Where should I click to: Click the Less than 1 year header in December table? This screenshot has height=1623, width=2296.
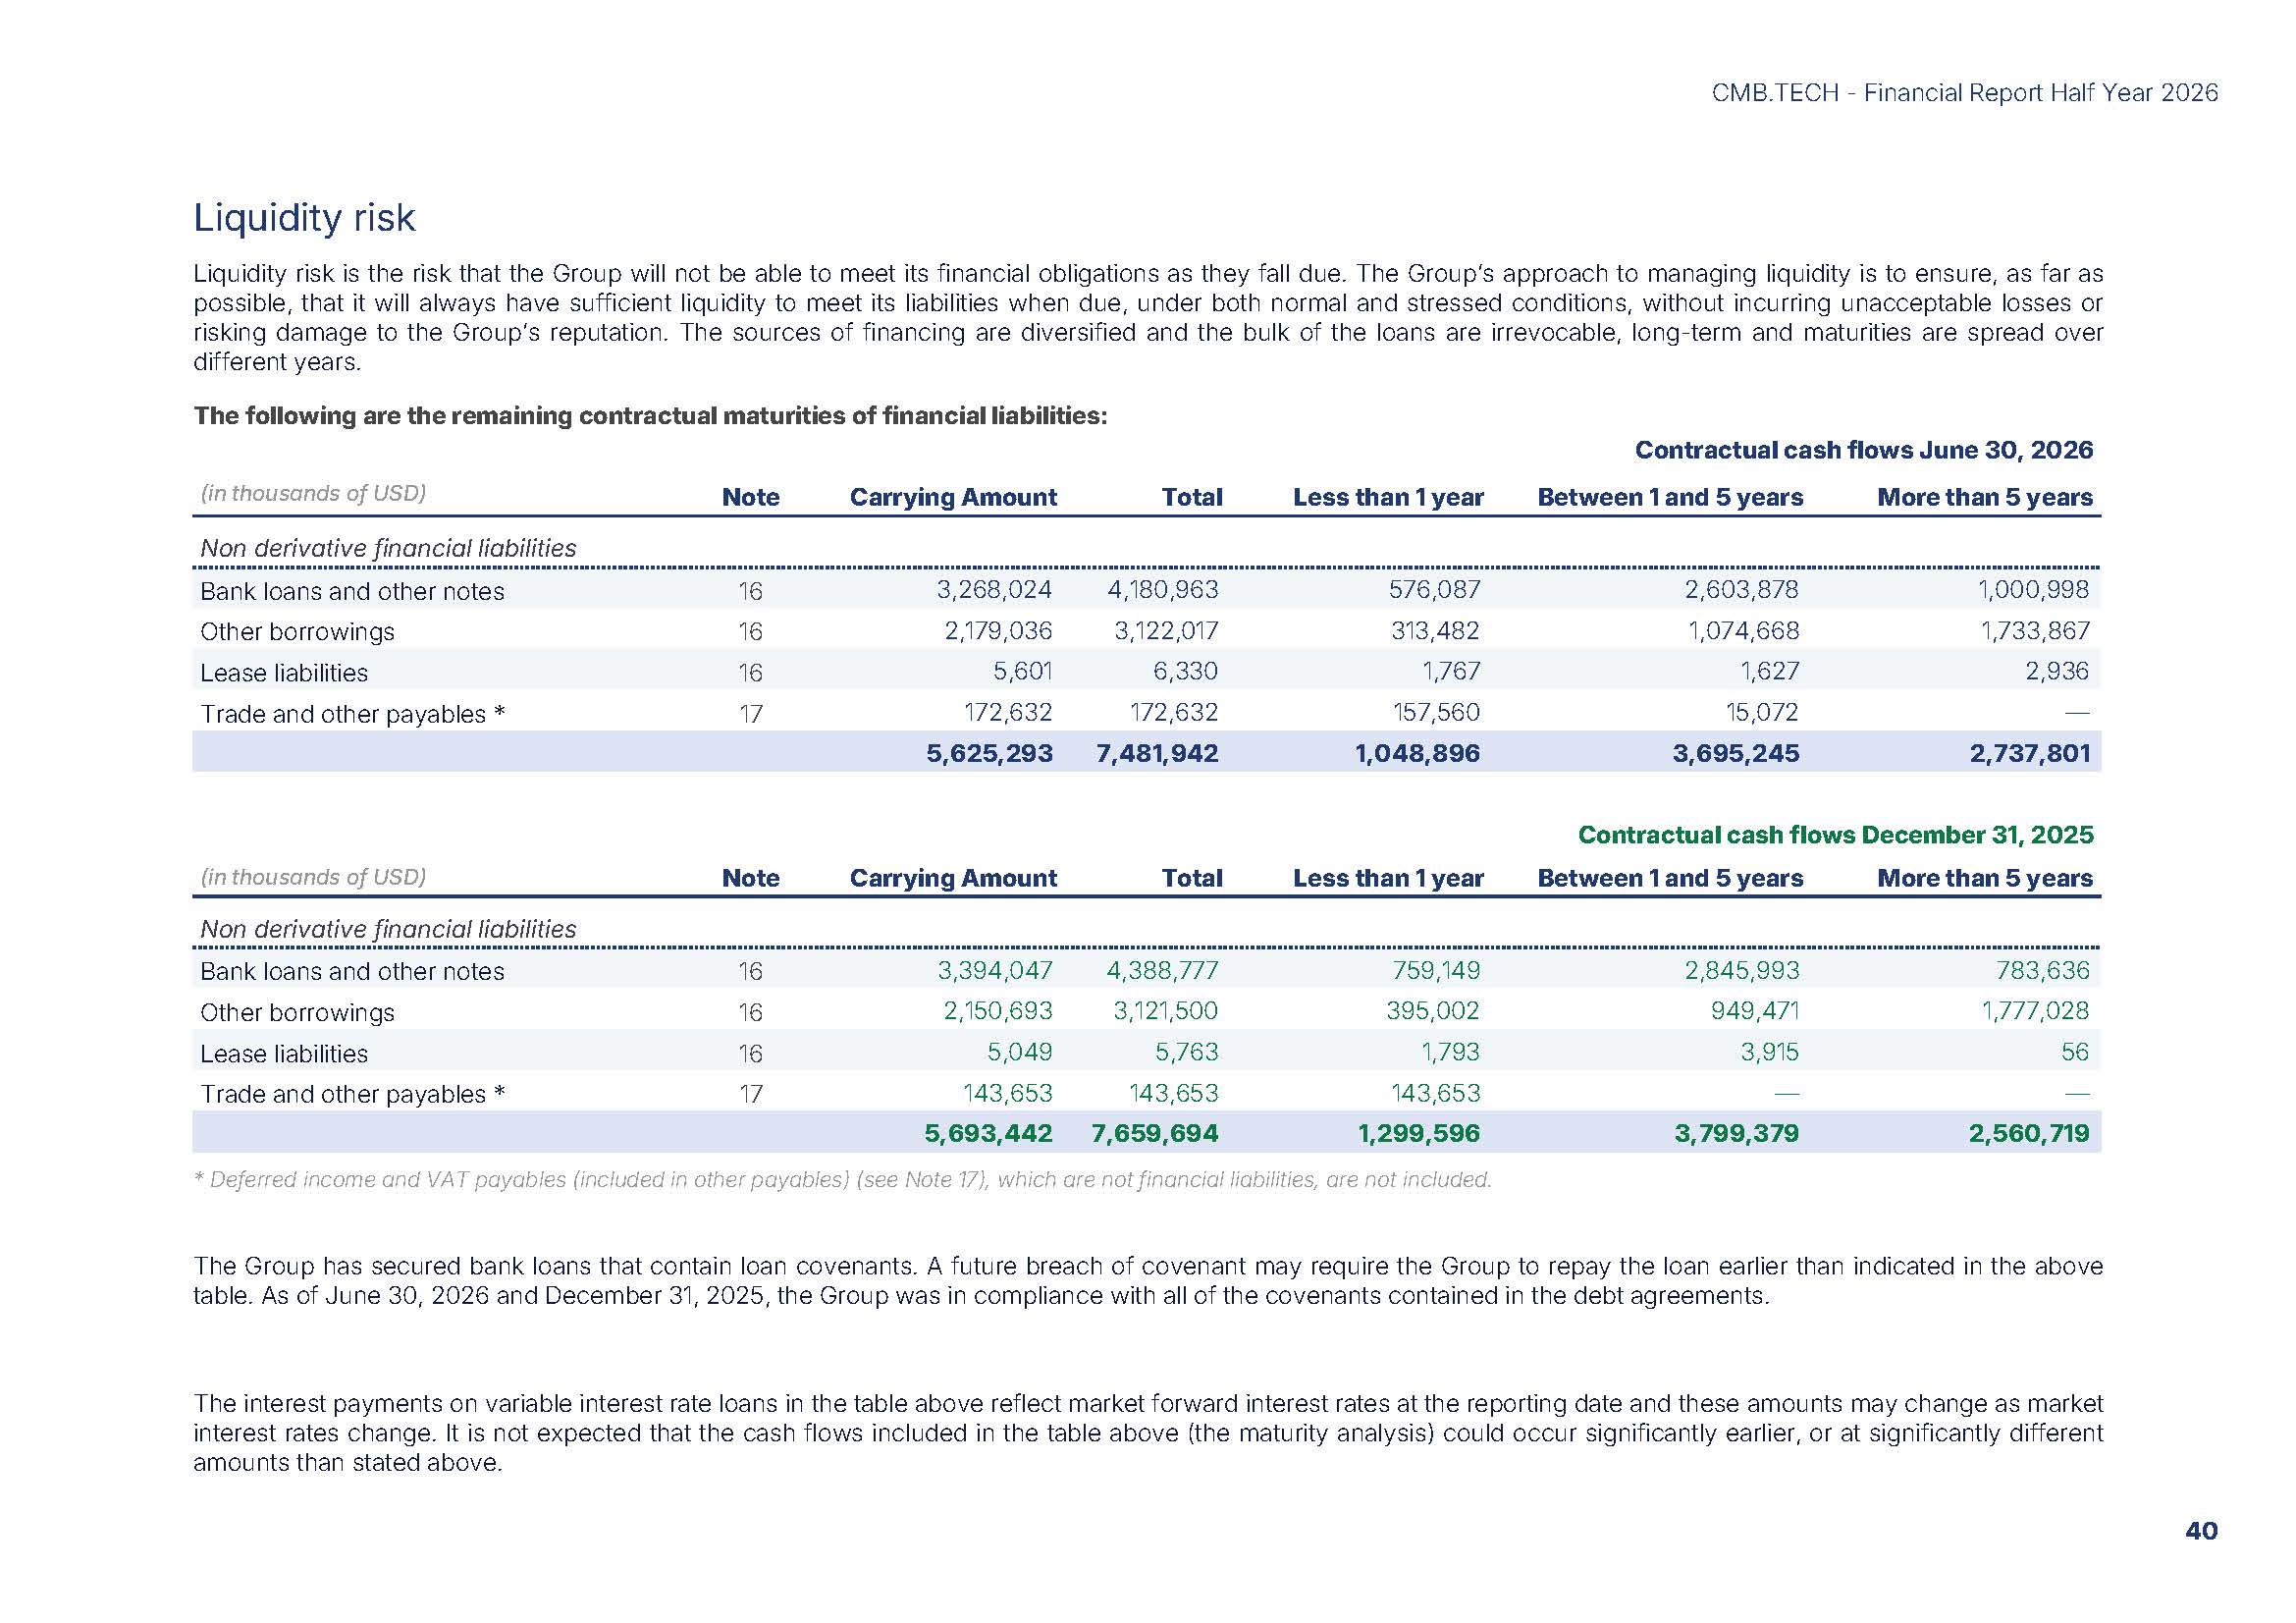click(1388, 878)
